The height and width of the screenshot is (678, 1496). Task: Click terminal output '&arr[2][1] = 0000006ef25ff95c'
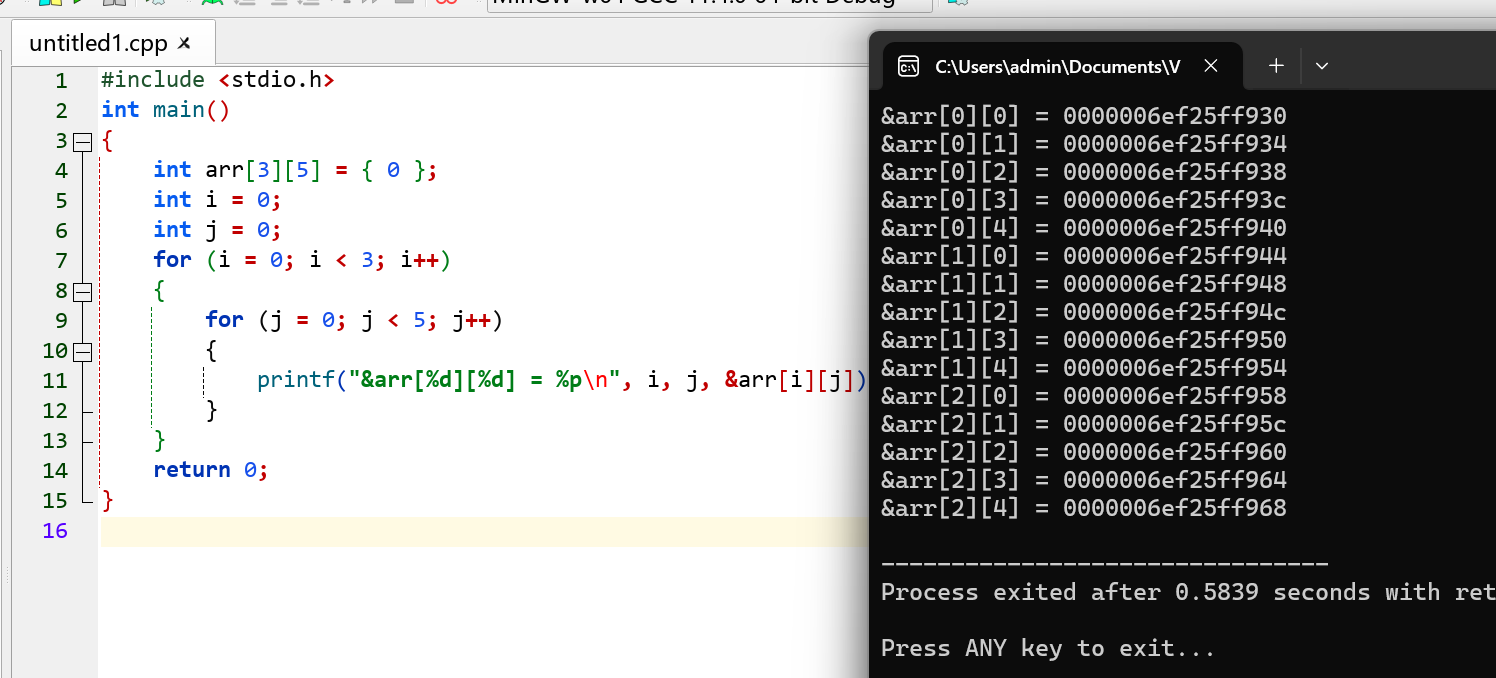point(1084,424)
